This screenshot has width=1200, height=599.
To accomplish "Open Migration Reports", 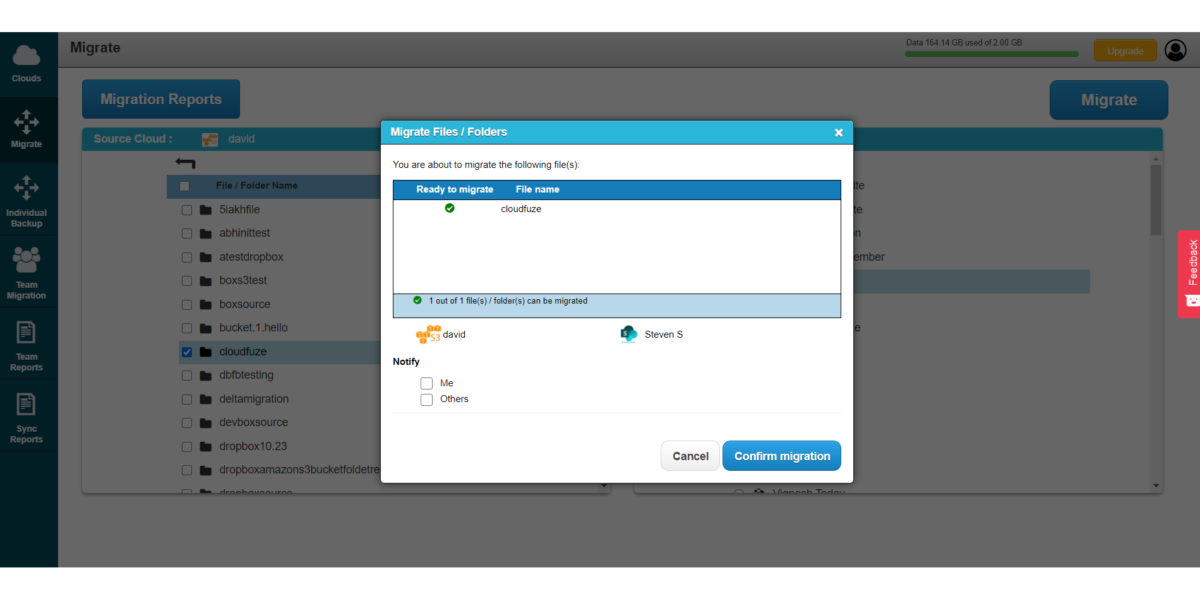I will tap(160, 98).
